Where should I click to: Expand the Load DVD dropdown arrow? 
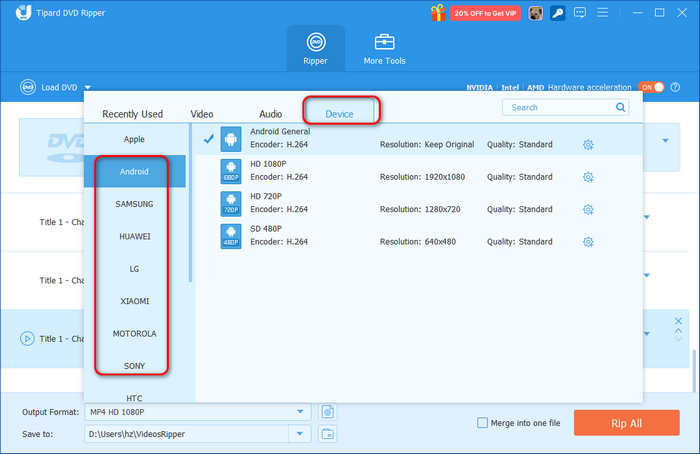click(88, 87)
